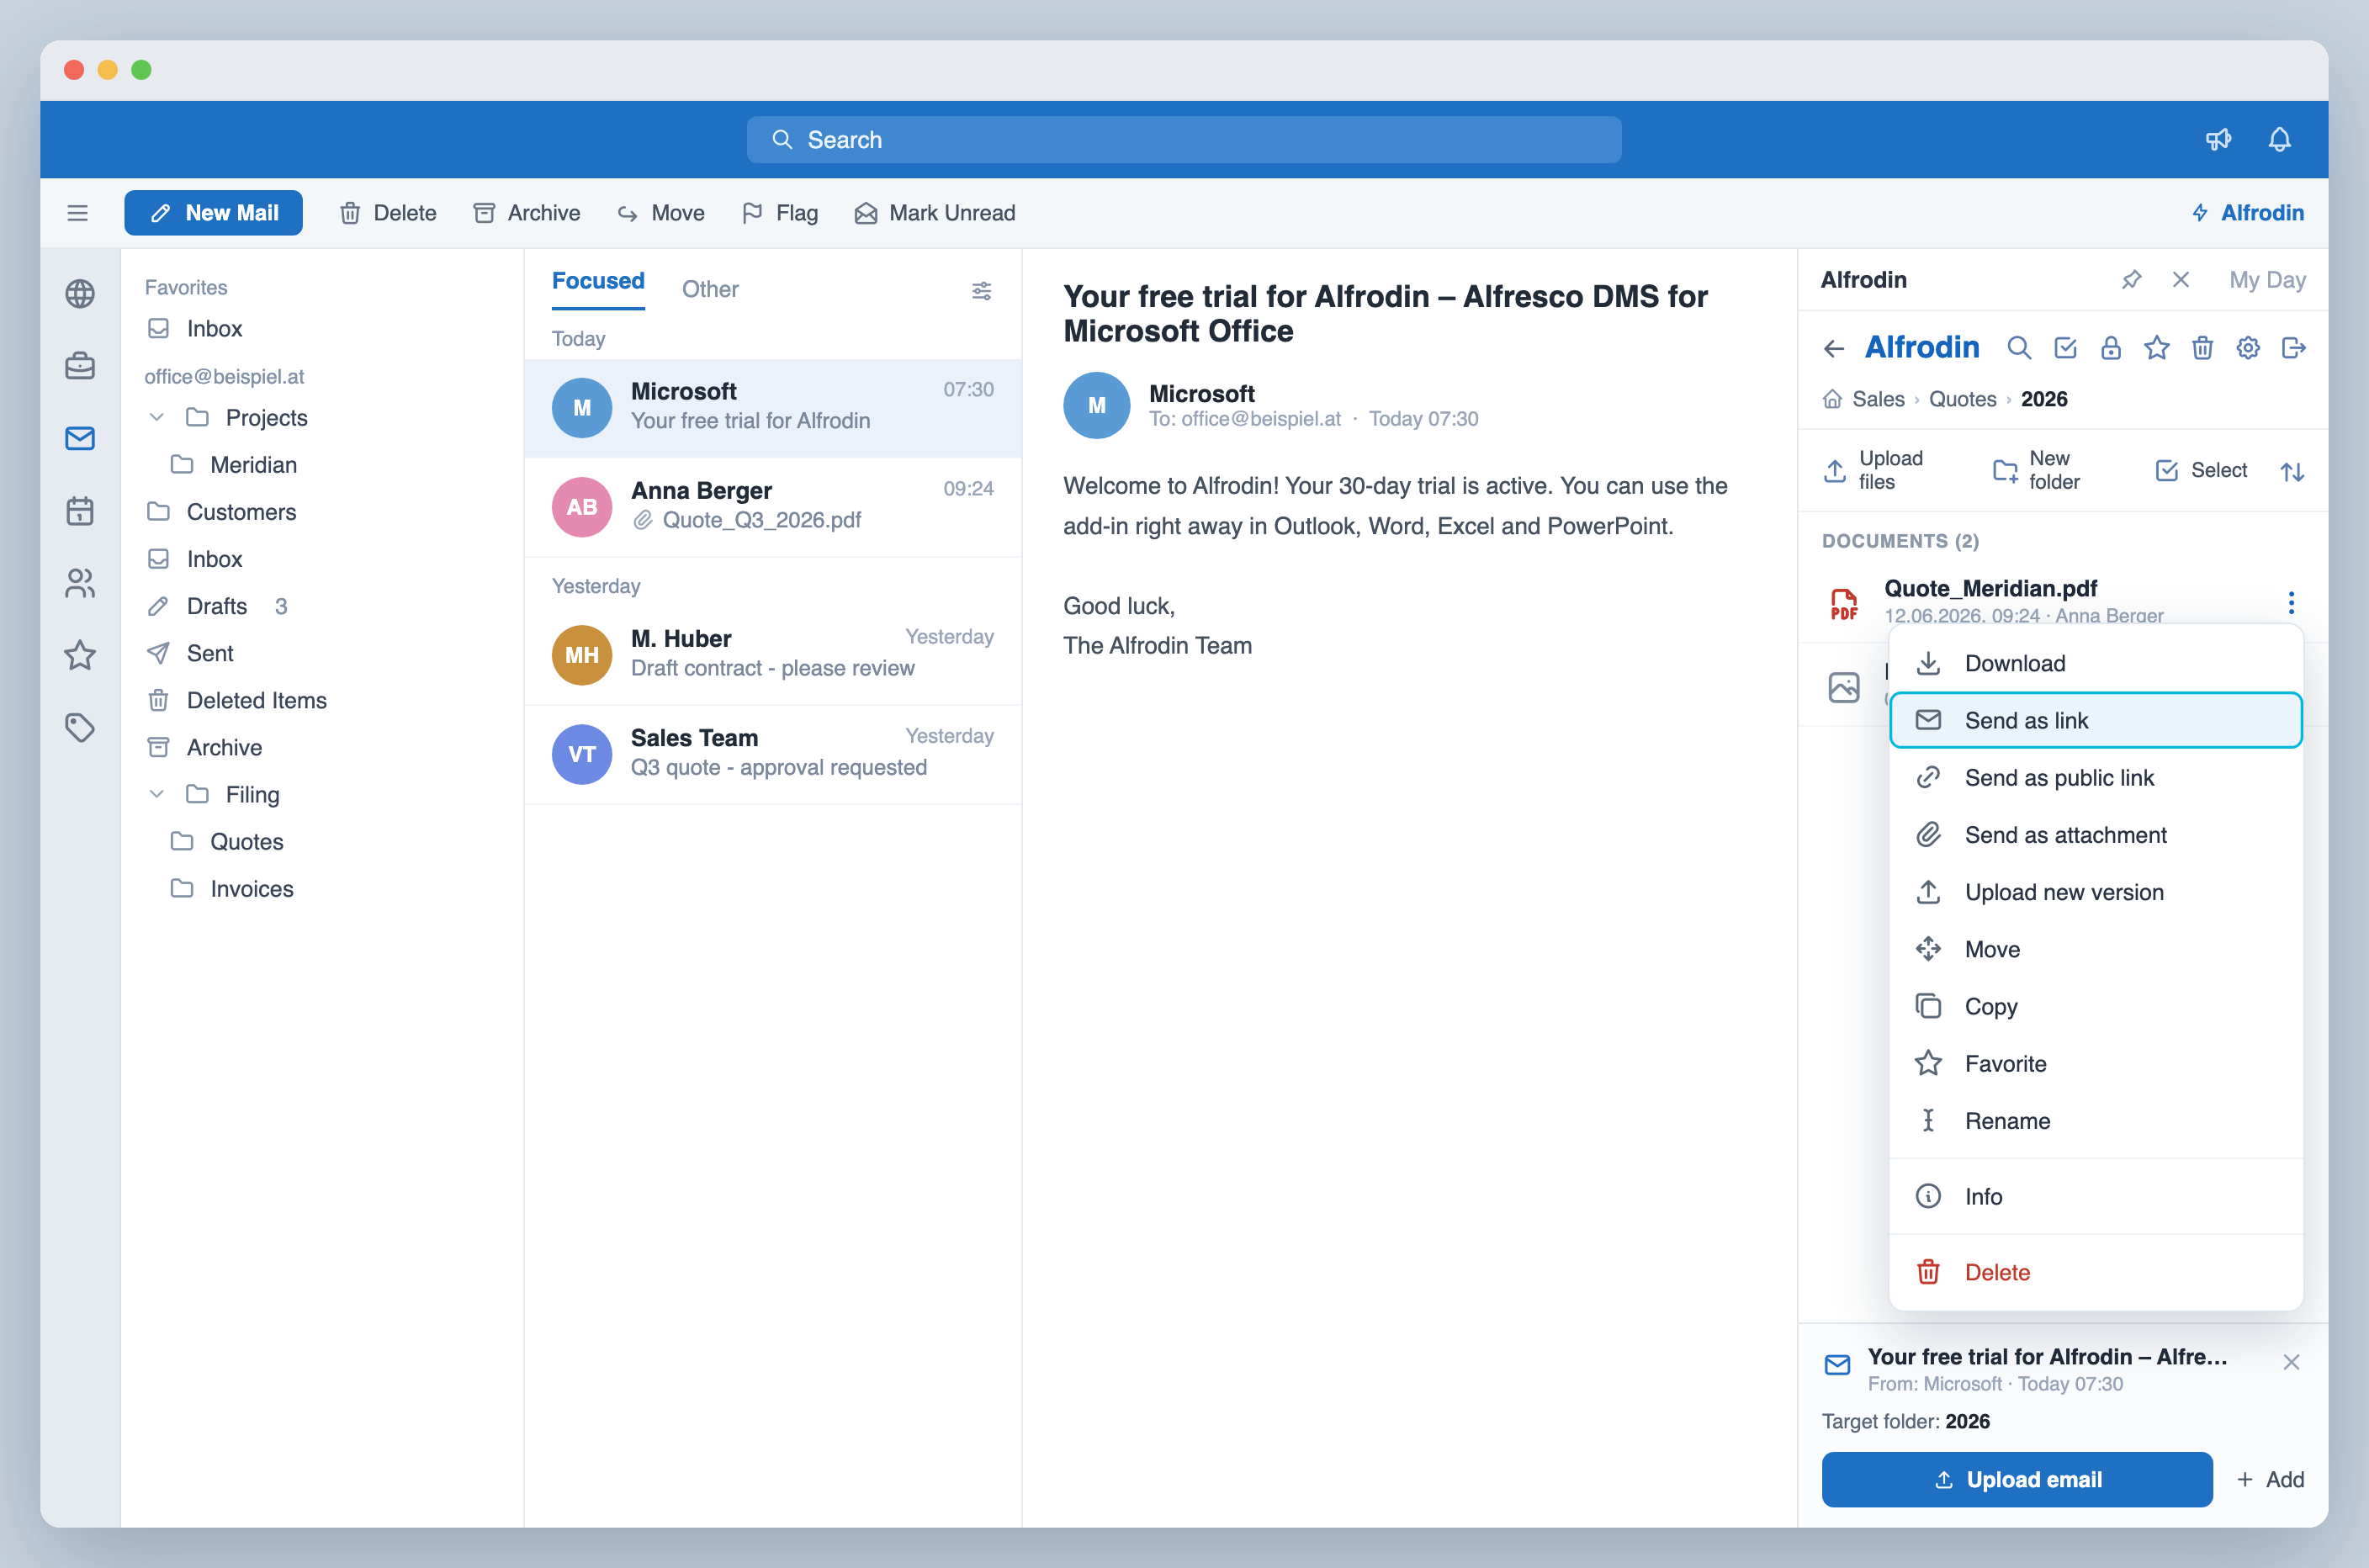
Task: Switch to Mail in the left rail
Action: [x=80, y=438]
